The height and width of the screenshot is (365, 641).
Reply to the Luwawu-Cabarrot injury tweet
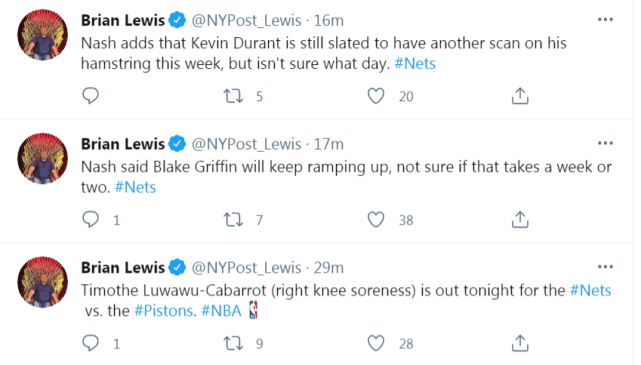90,343
